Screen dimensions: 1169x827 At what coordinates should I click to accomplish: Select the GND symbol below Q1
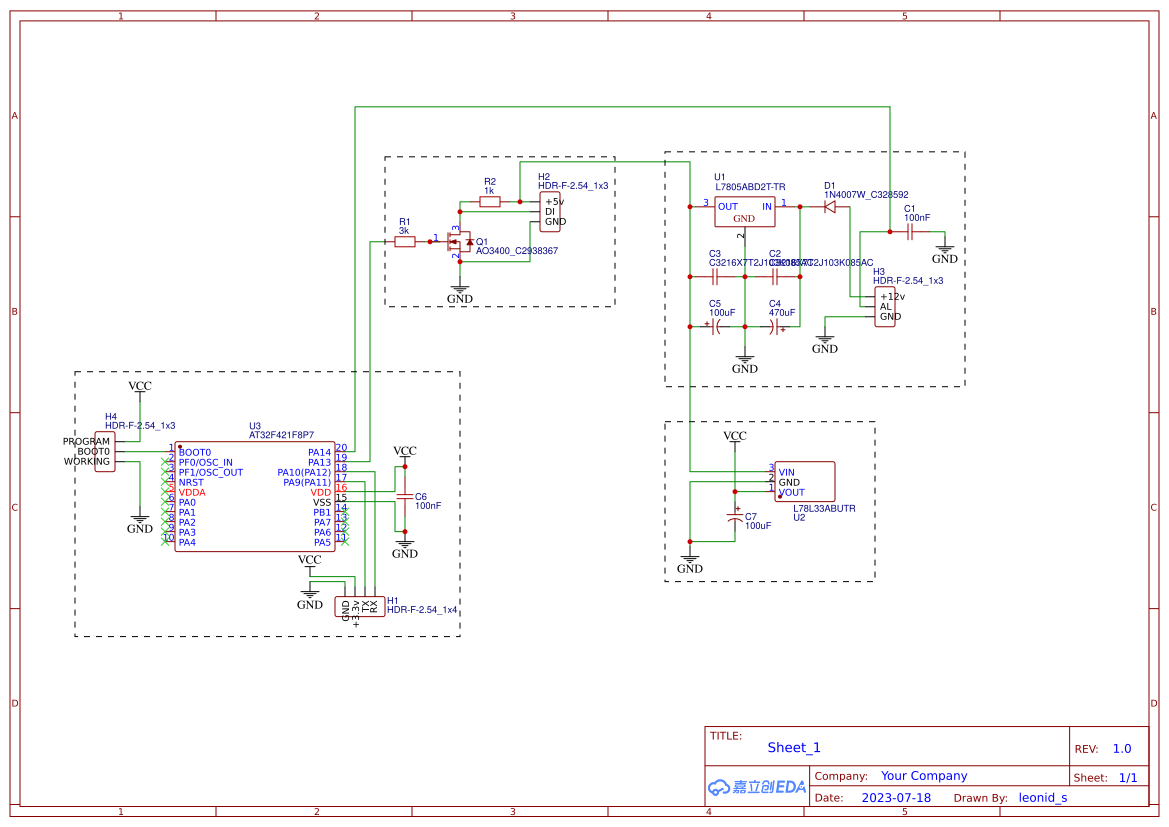[459, 290]
